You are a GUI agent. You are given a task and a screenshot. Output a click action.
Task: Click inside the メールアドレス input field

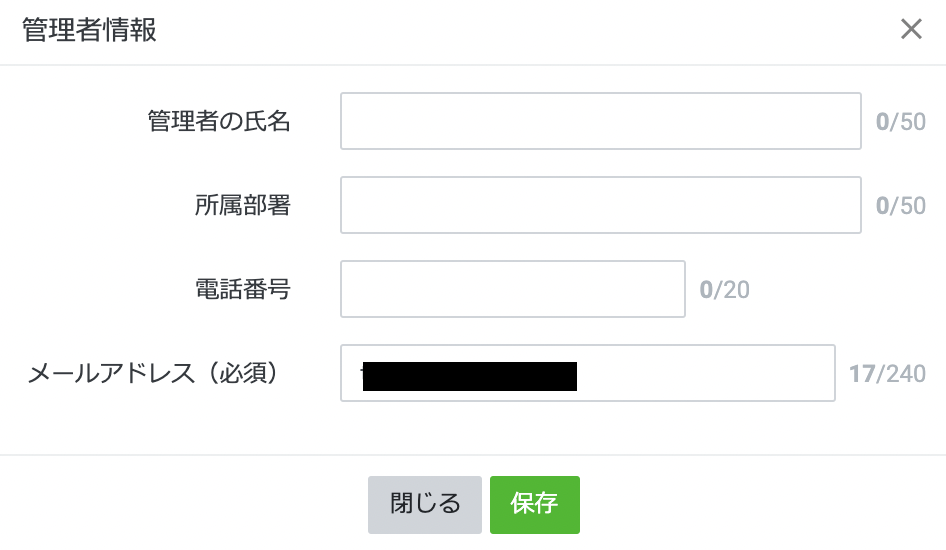click(x=700, y=373)
